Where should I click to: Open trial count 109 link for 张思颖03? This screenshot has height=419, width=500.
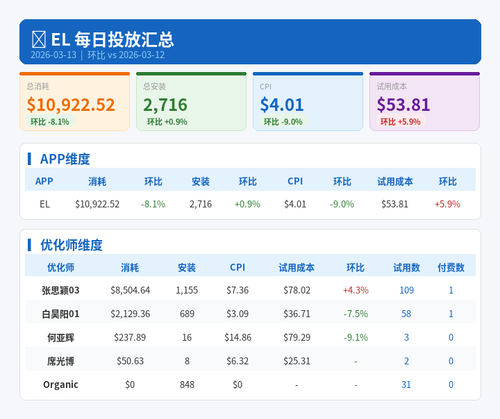click(x=407, y=290)
